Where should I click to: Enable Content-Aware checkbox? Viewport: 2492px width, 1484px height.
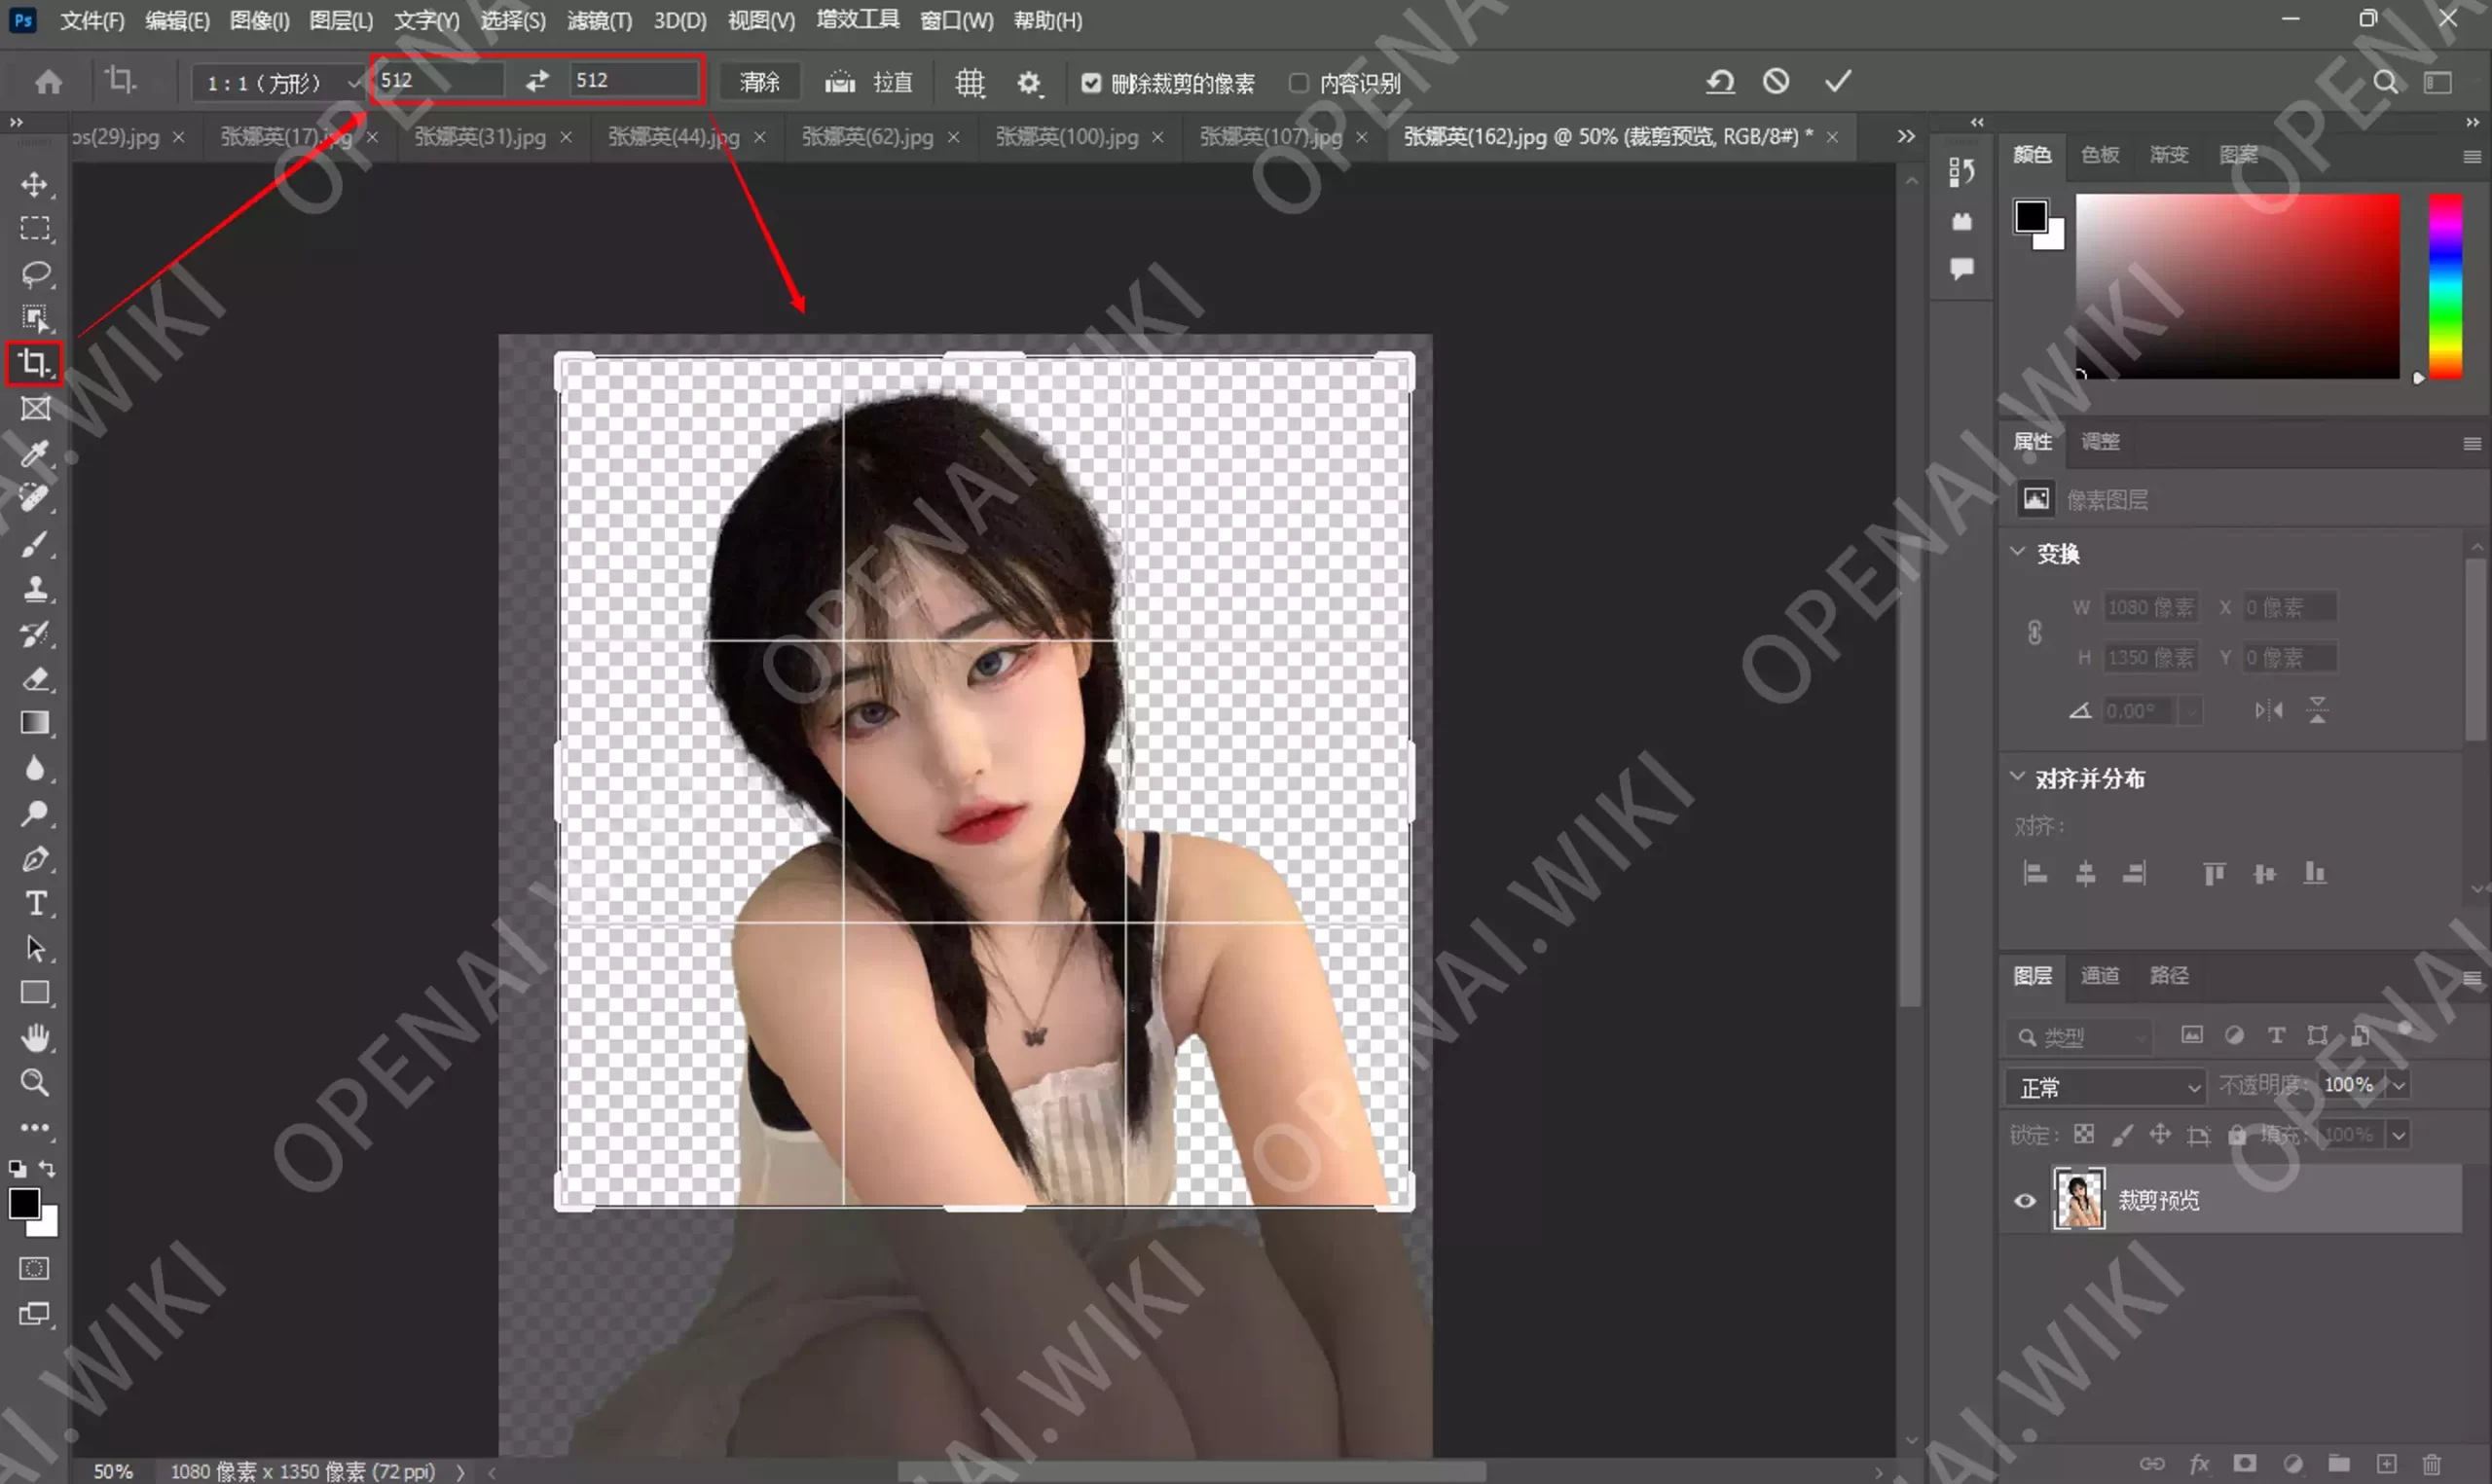(1298, 83)
